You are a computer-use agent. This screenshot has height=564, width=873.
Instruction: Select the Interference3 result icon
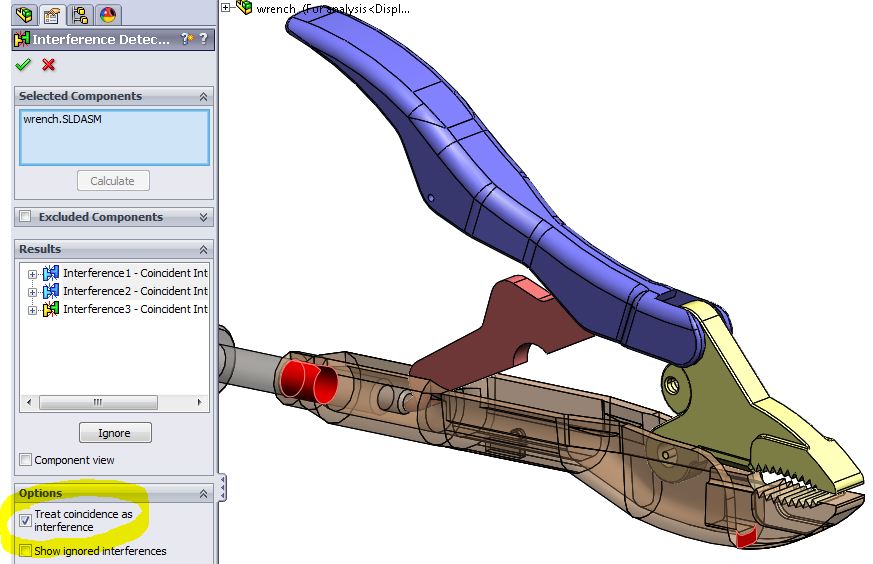click(x=50, y=309)
